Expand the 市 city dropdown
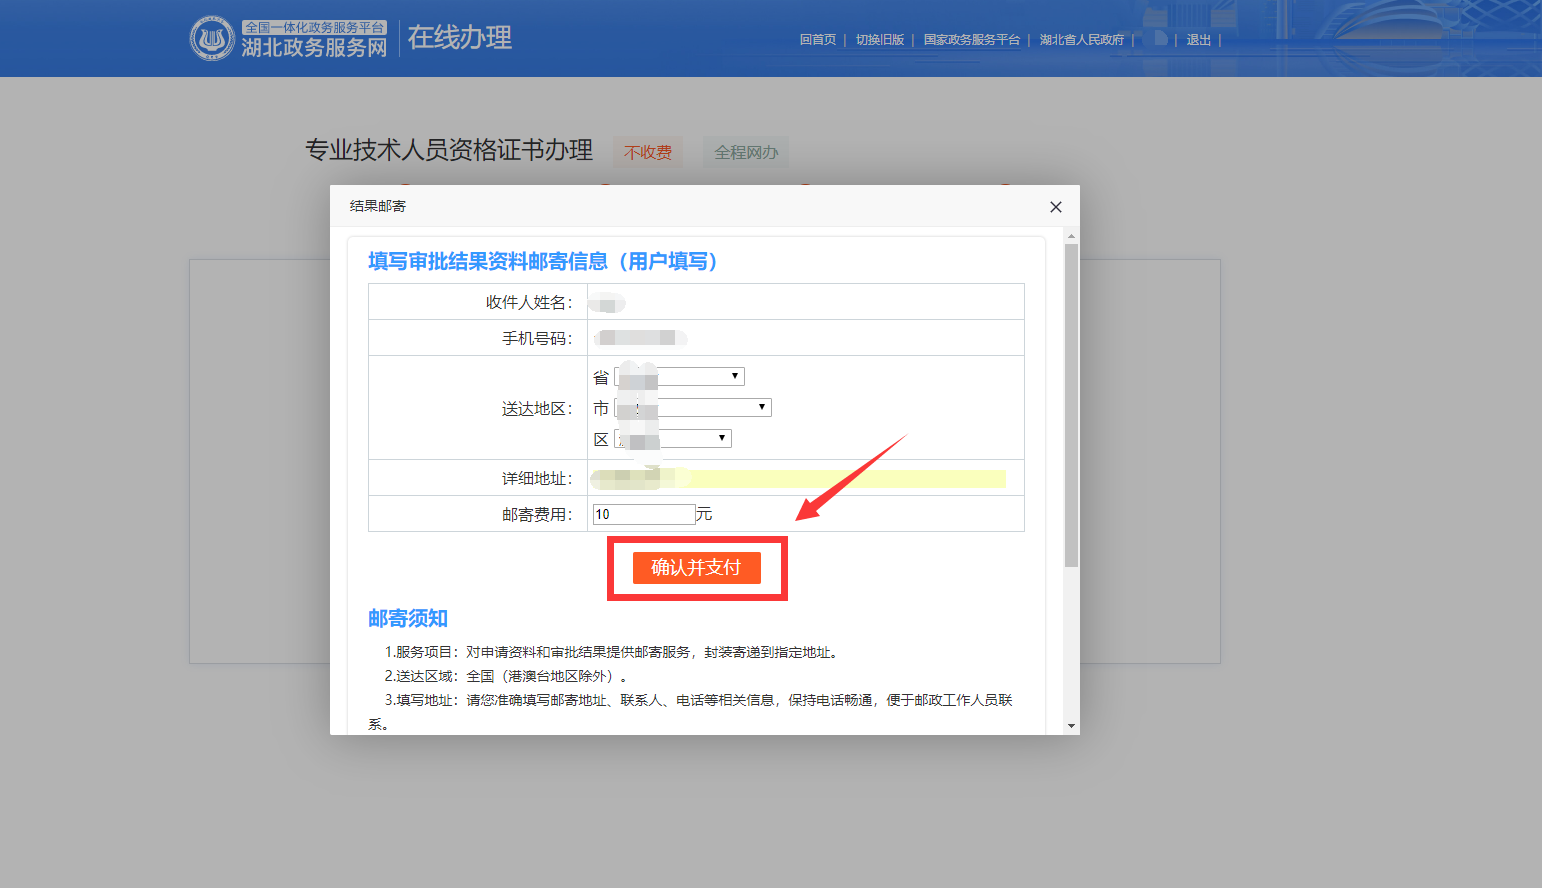The image size is (1542, 888). [693, 408]
